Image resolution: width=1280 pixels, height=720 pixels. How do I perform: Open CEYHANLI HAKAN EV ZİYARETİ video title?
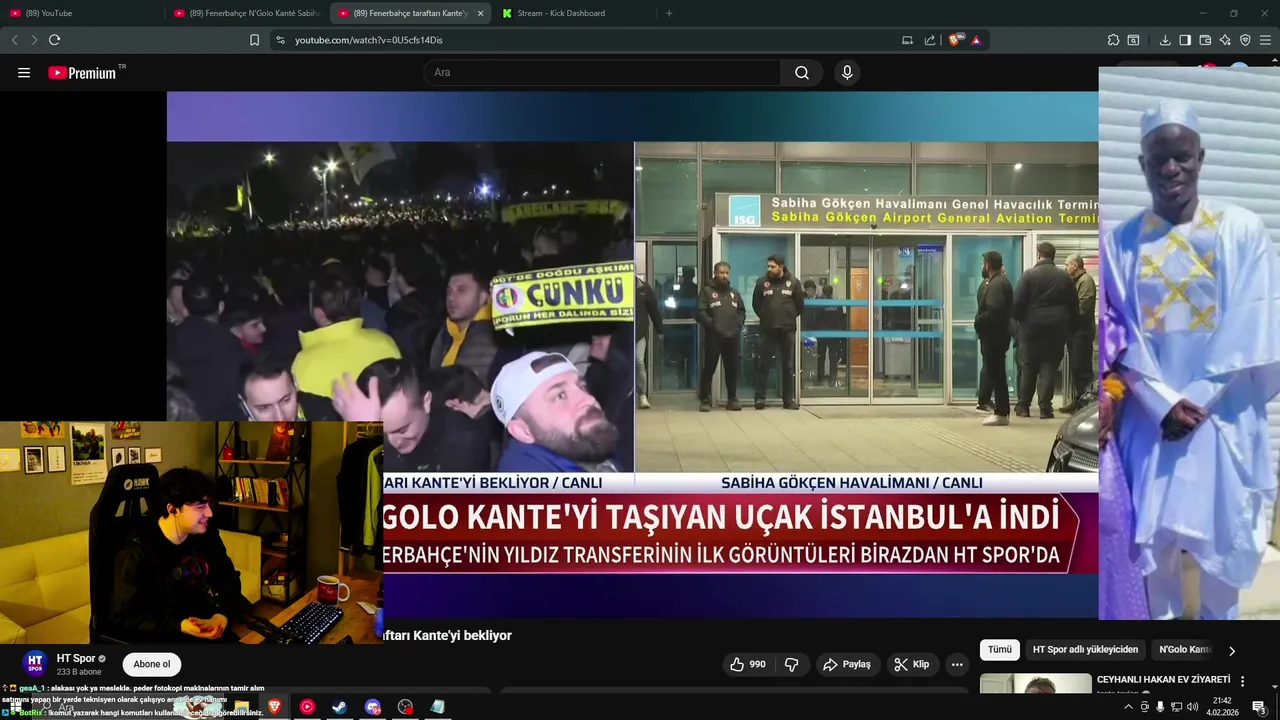[x=1163, y=680]
